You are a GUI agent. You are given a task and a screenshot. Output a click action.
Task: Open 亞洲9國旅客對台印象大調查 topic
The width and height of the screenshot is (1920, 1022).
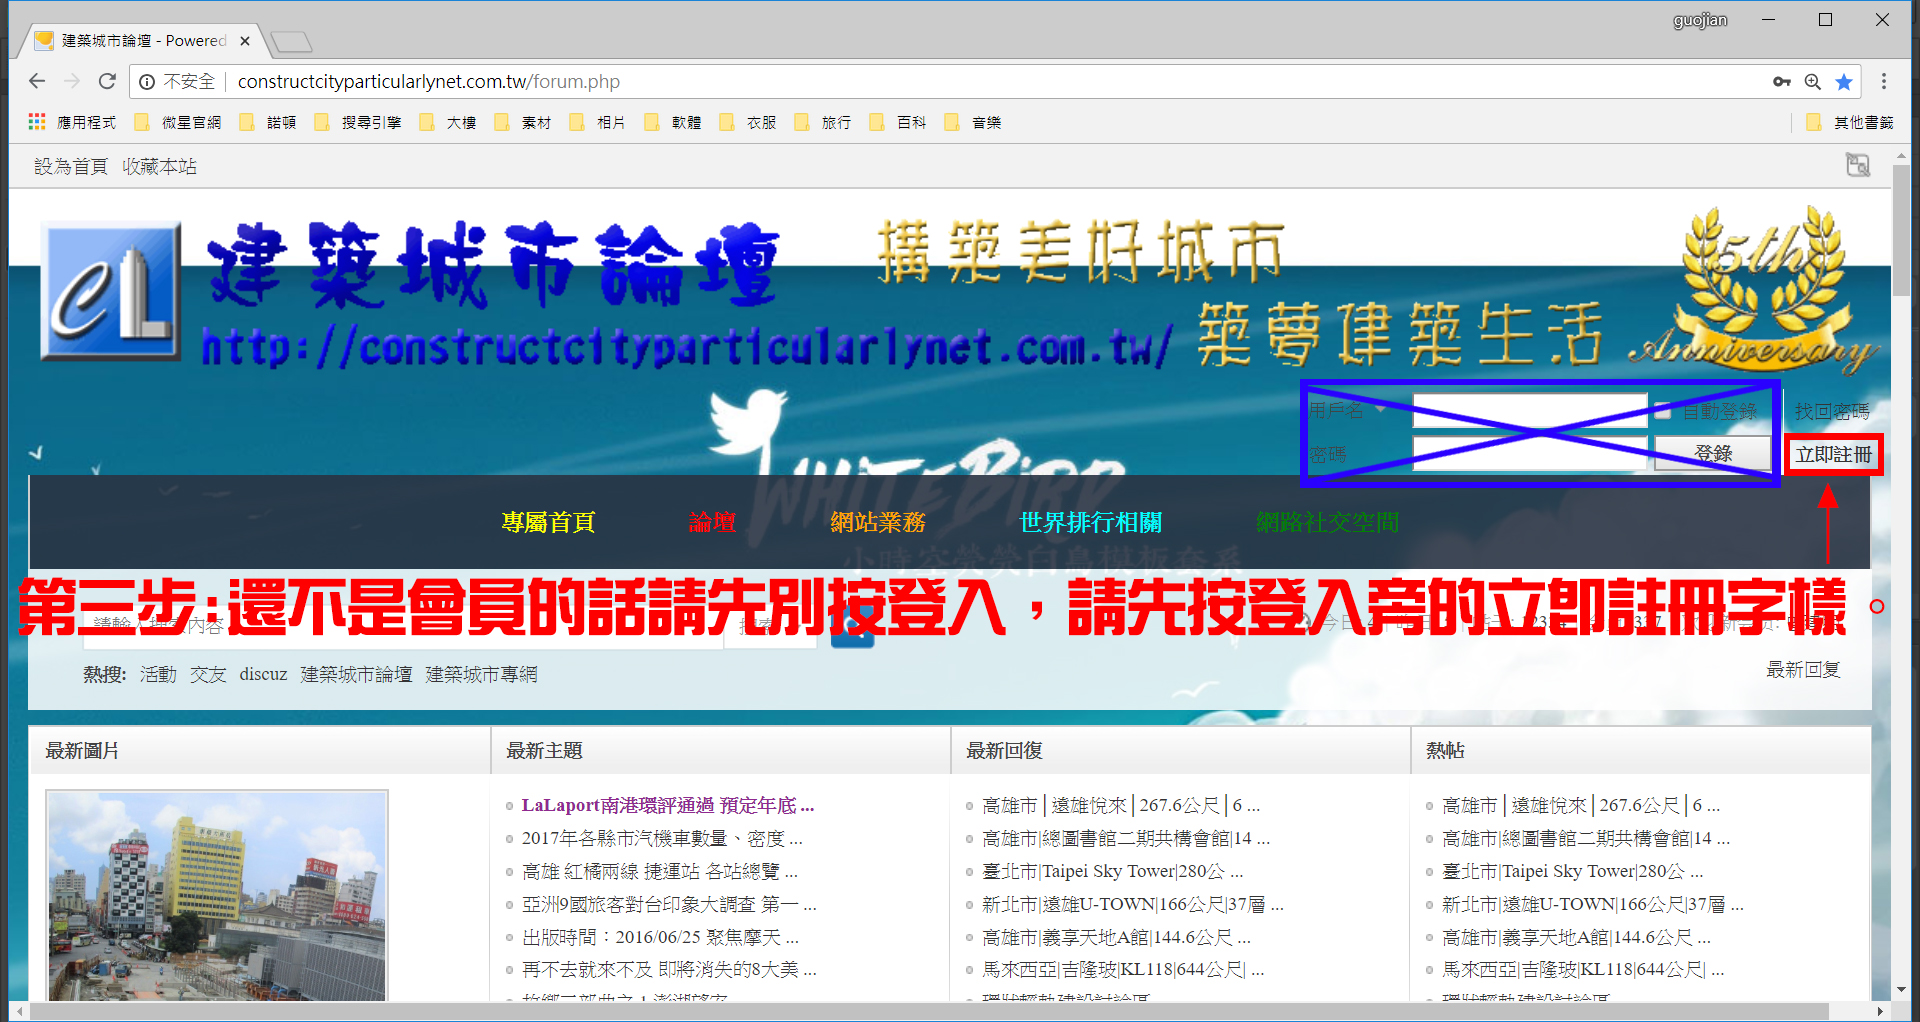(x=669, y=904)
